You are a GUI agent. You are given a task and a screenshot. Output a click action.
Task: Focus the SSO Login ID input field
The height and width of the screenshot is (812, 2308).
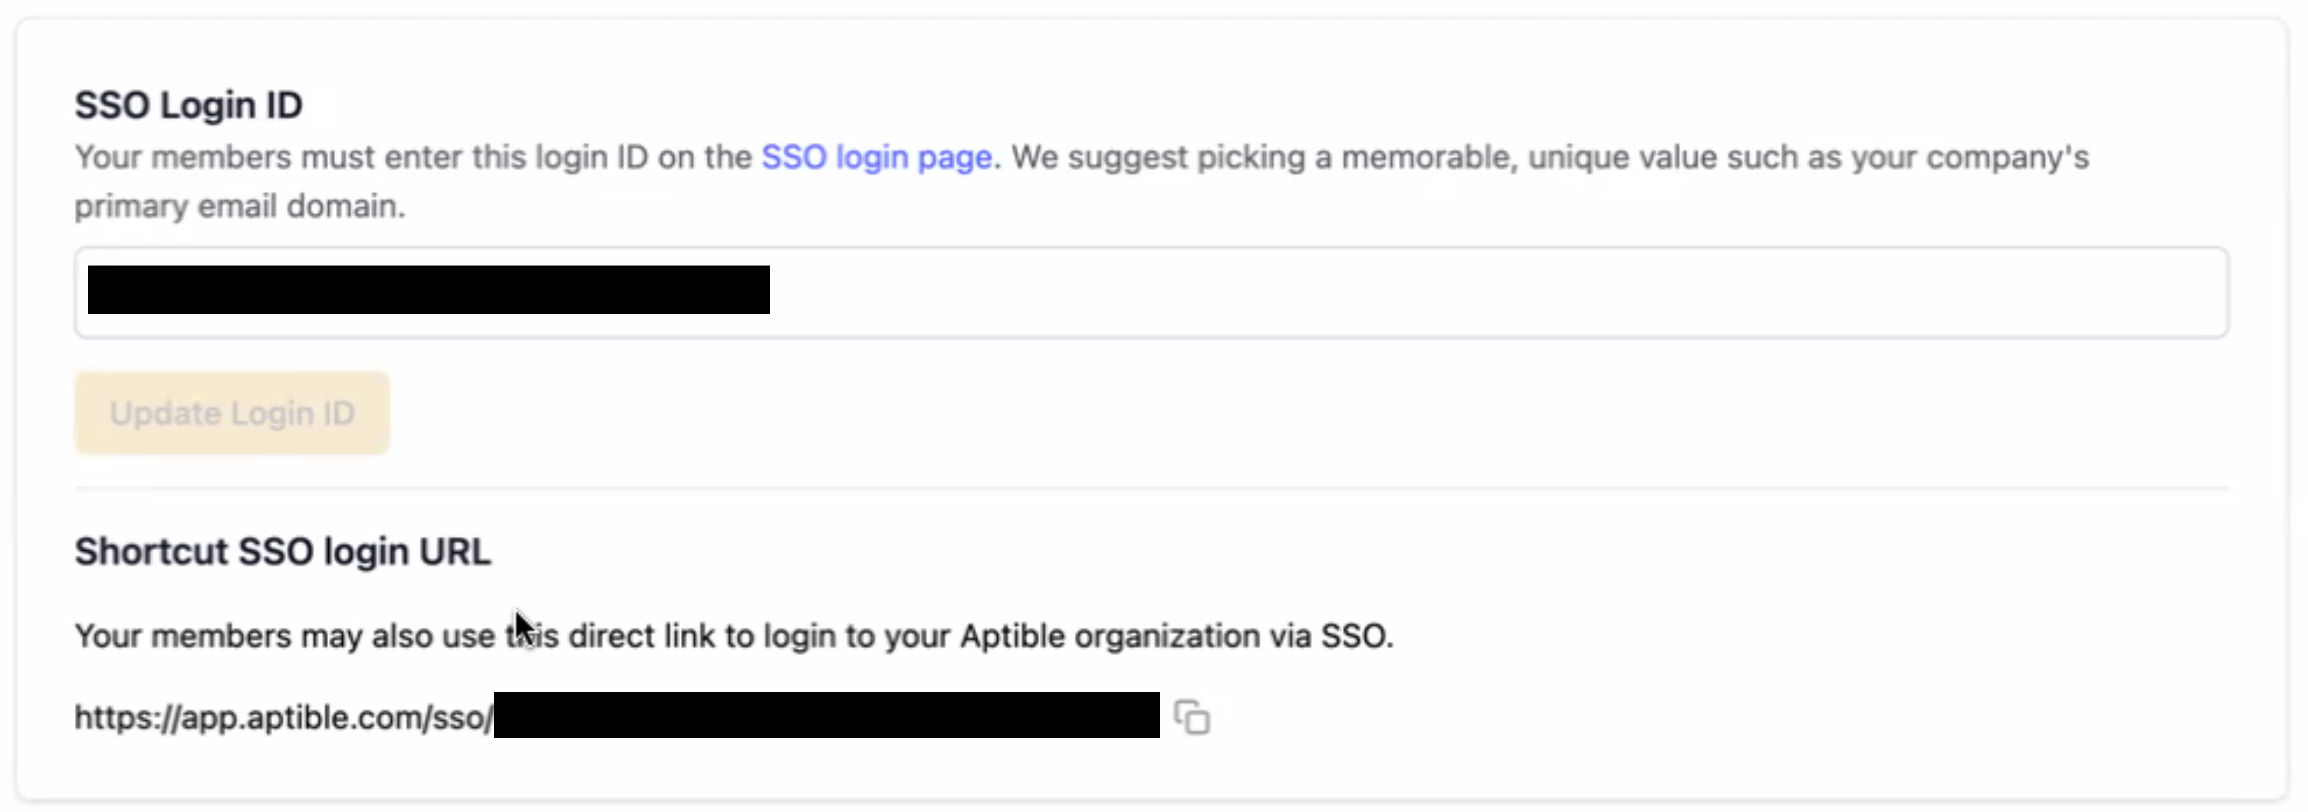[1400, 292]
